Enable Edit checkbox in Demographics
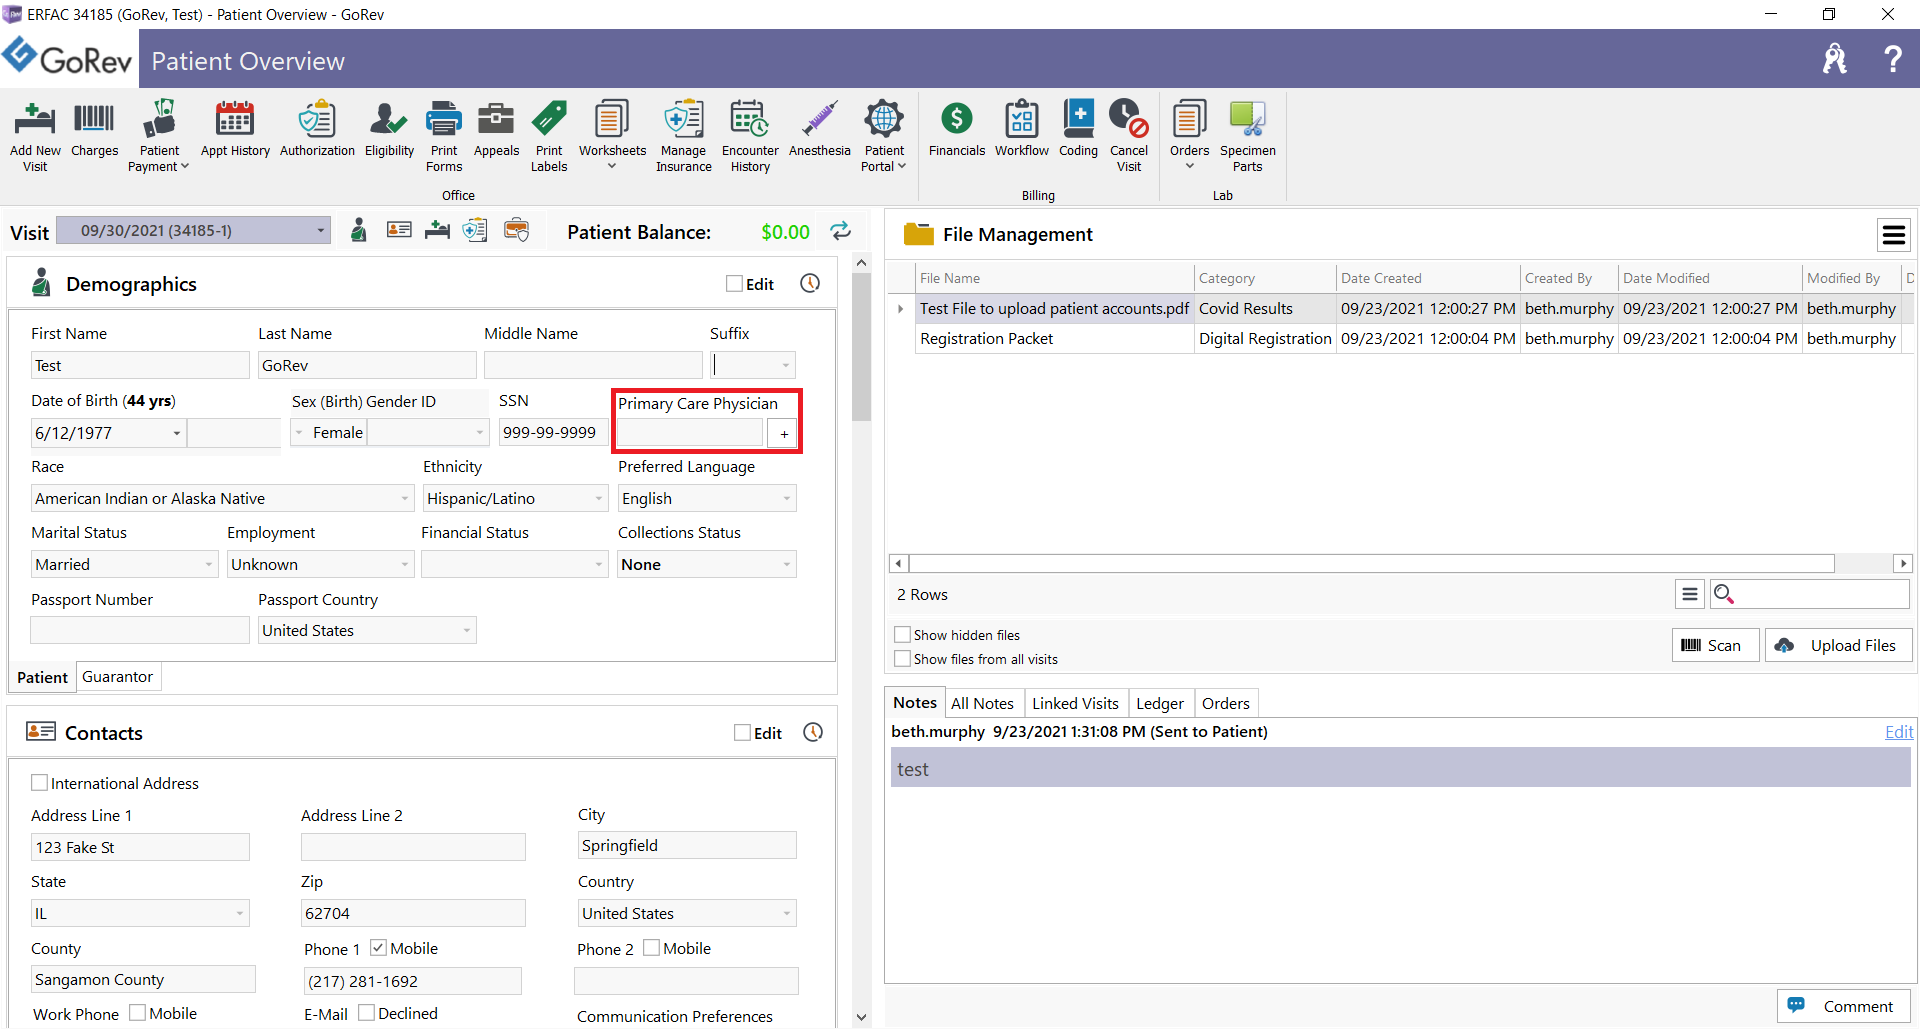Image resolution: width=1920 pixels, height=1030 pixels. [734, 284]
